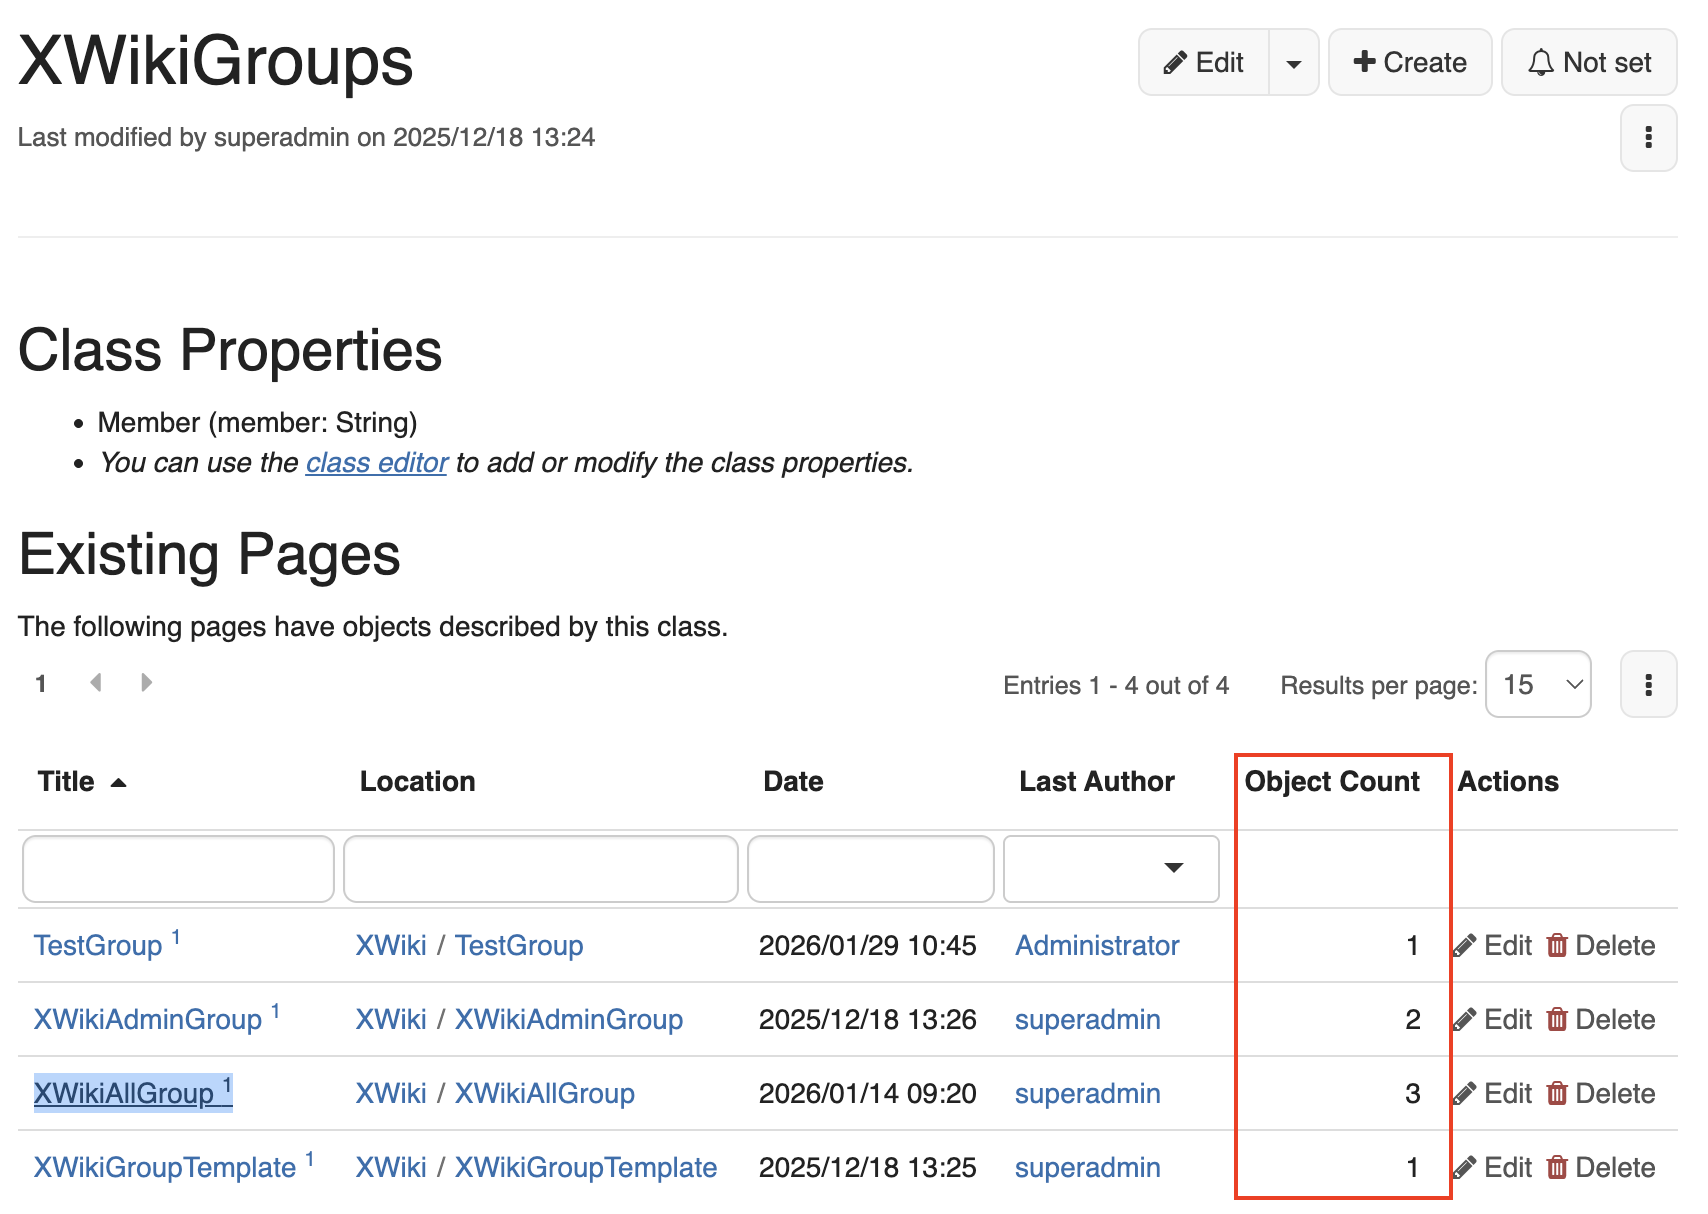
Task: Click the object count 2 for XWikiAdminGroup
Action: pos(1412,1019)
